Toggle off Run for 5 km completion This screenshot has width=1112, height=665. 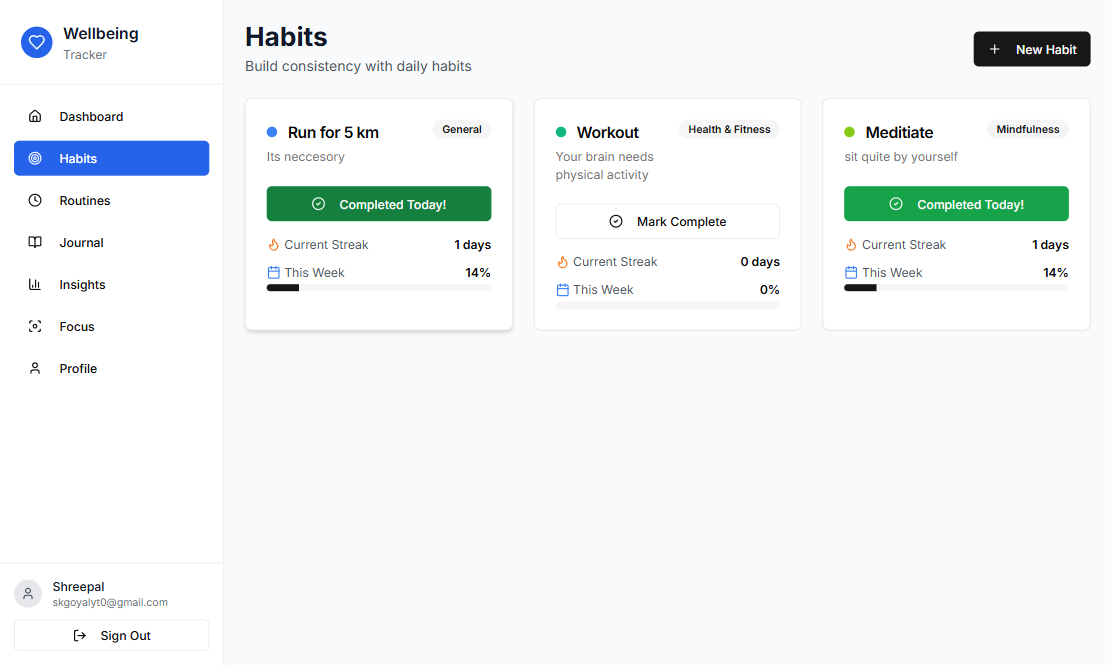pos(378,203)
